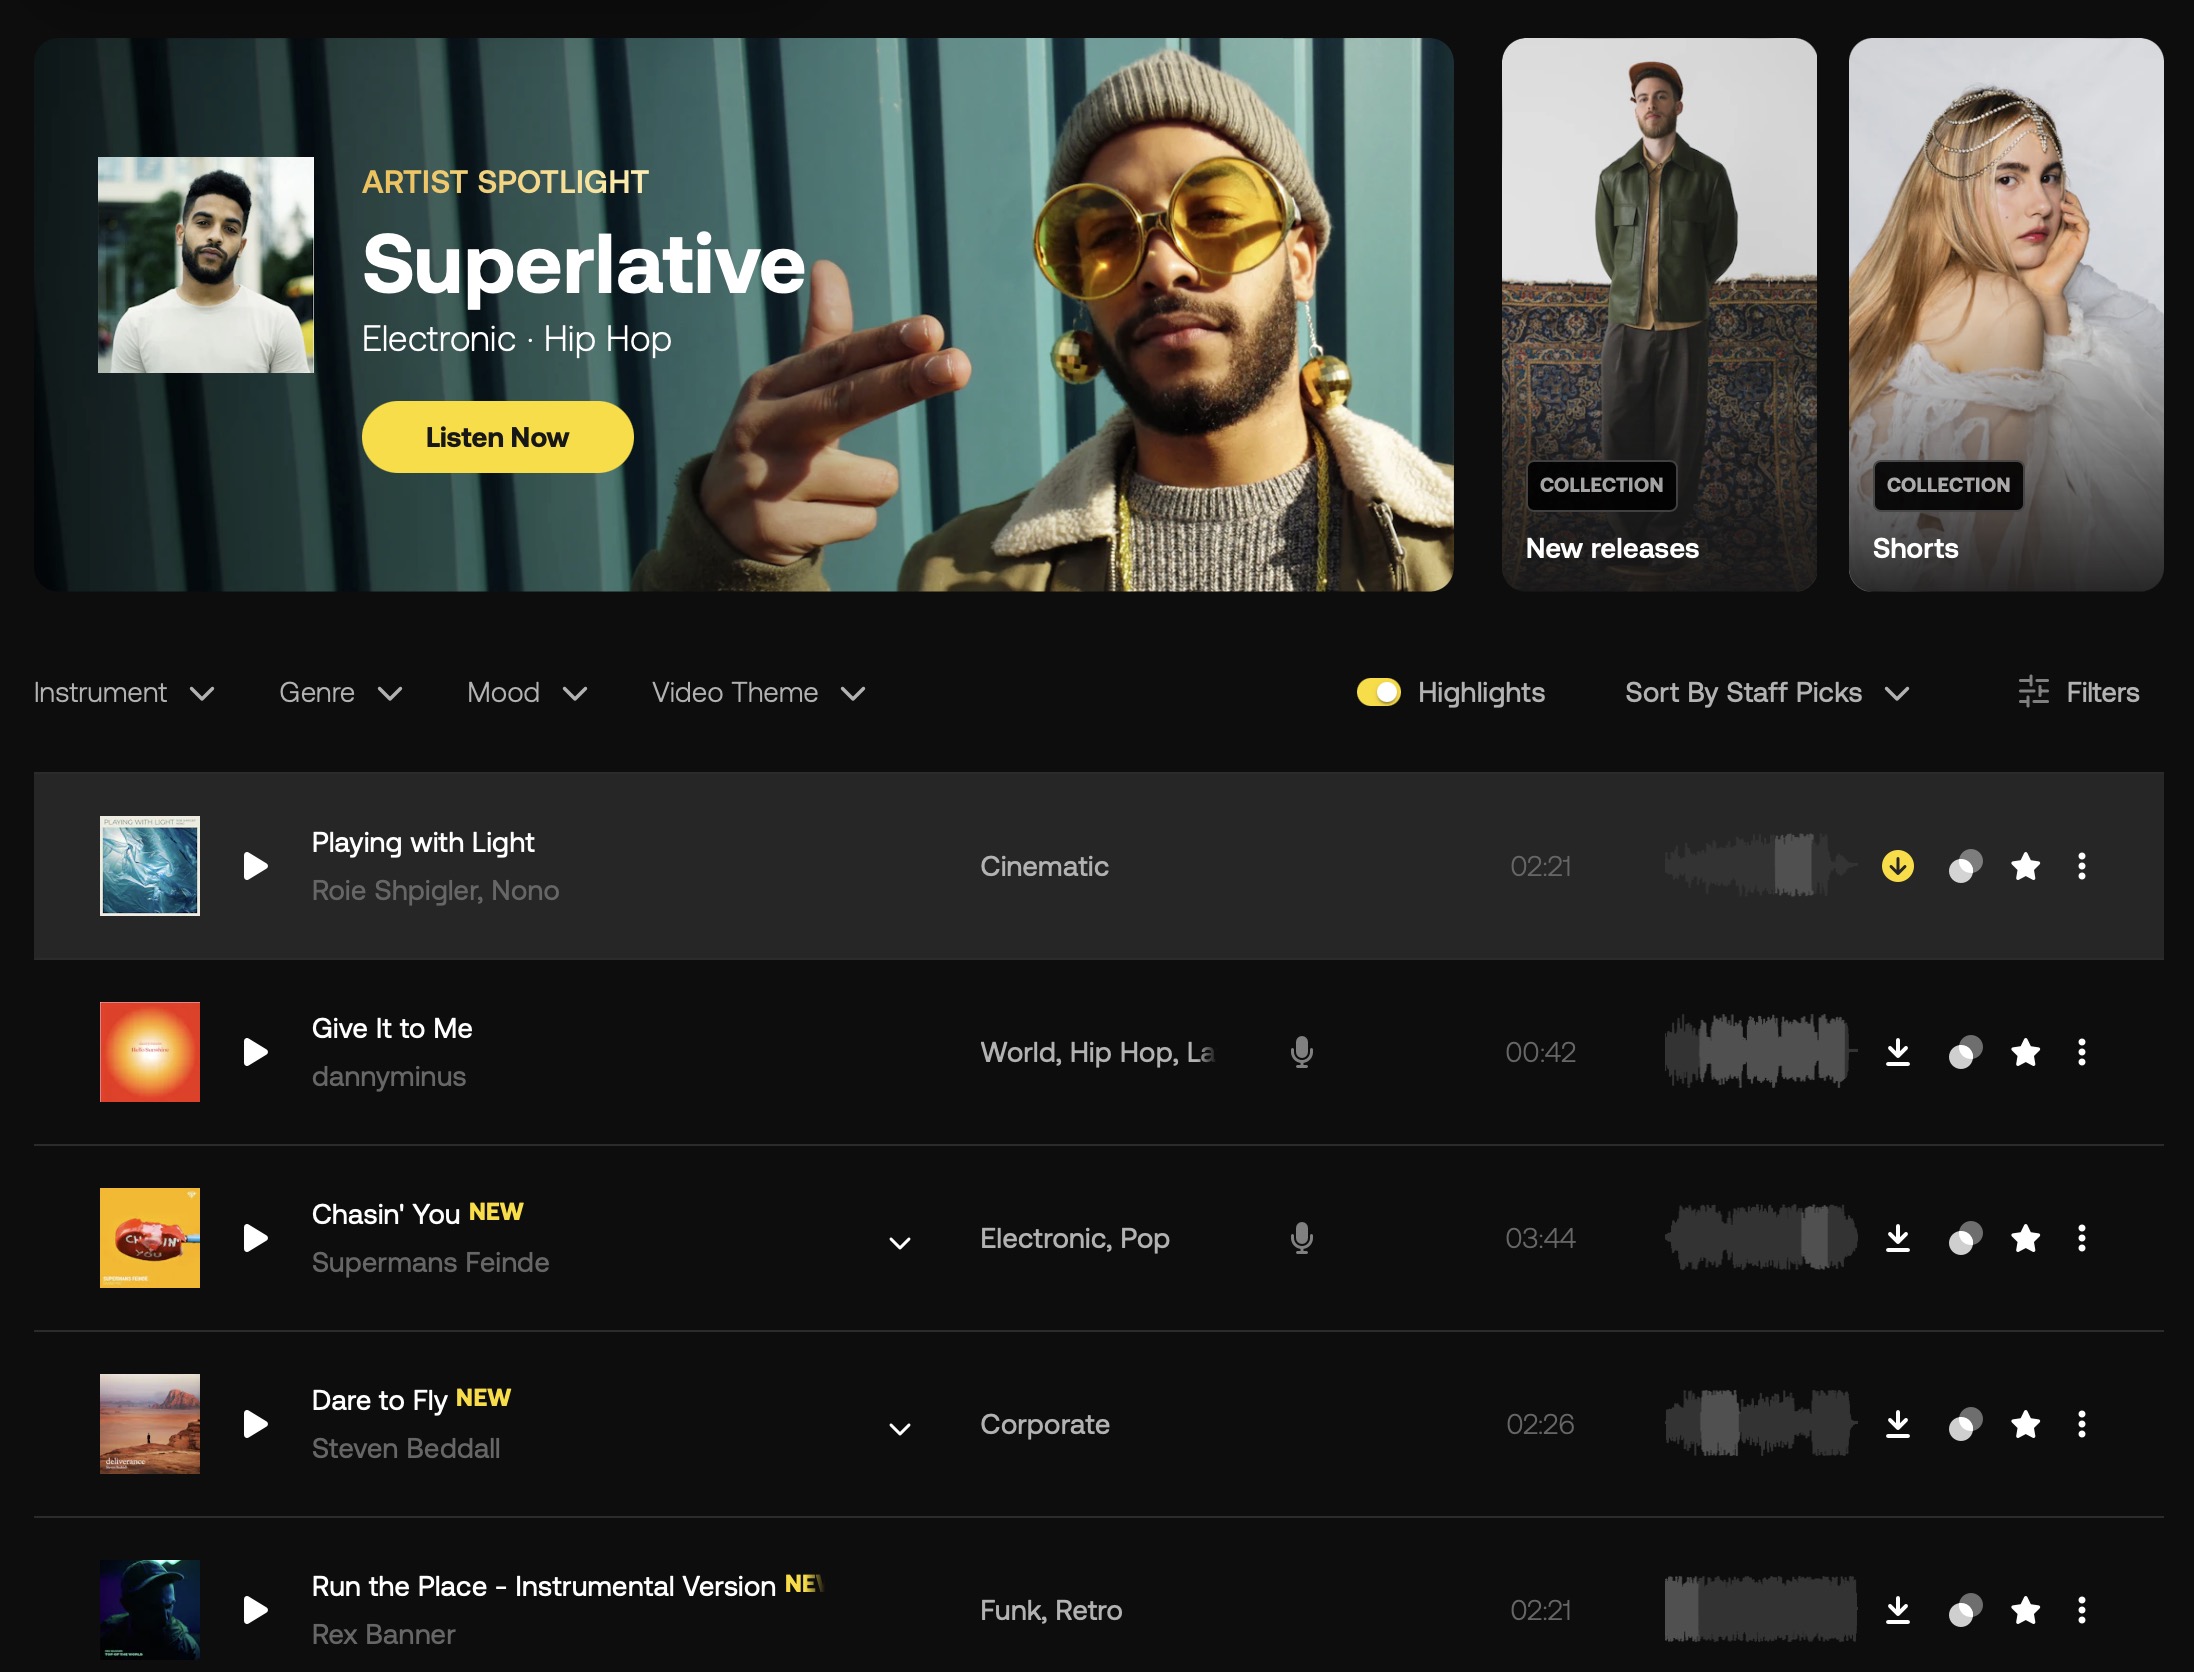The width and height of the screenshot is (2194, 1672).
Task: Turn off the Highlights toggle
Action: click(1378, 692)
